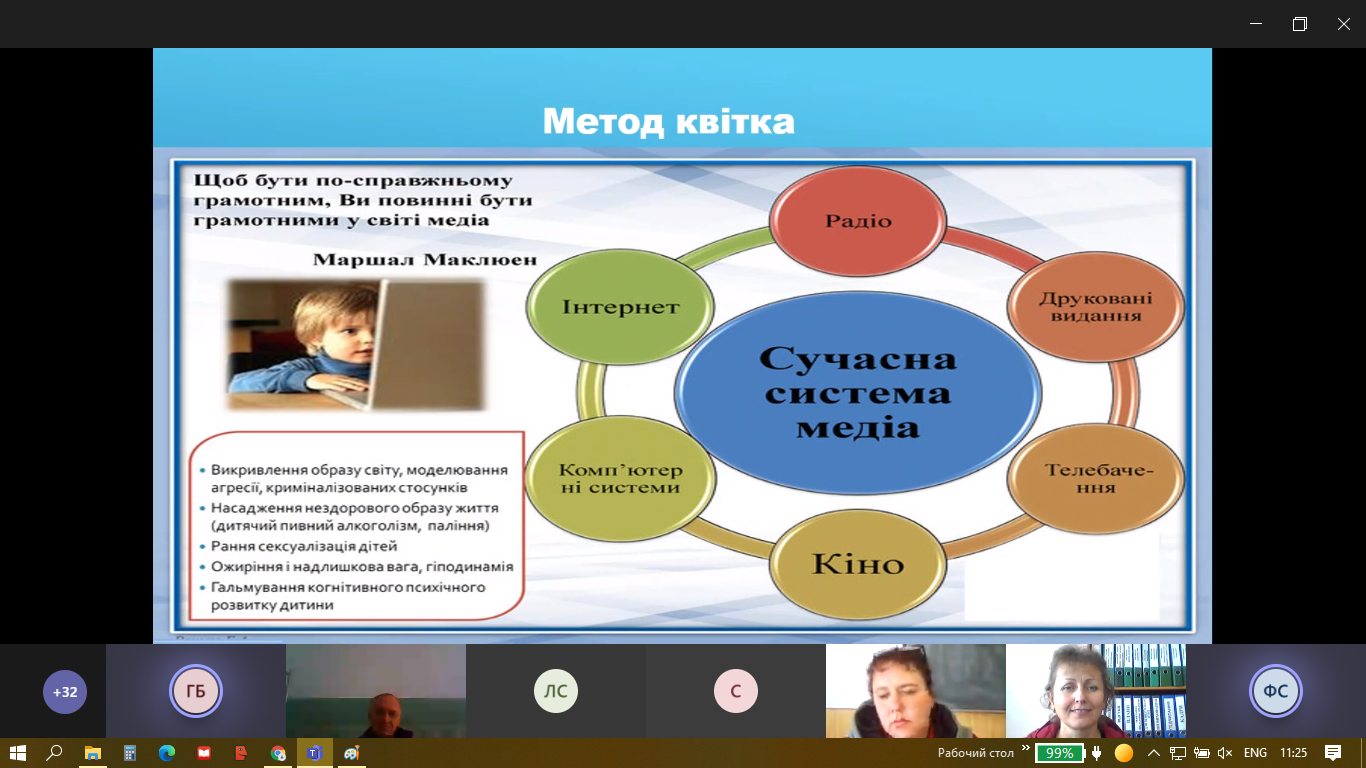Open the Calculator app in taskbar

[x=129, y=753]
